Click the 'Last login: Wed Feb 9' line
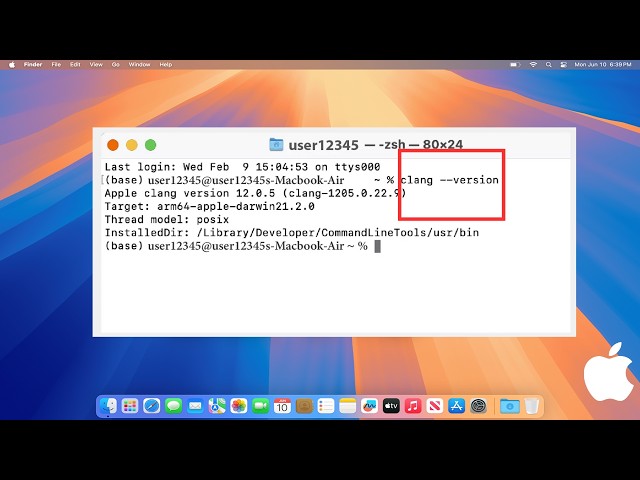The width and height of the screenshot is (640, 480). coord(242,167)
